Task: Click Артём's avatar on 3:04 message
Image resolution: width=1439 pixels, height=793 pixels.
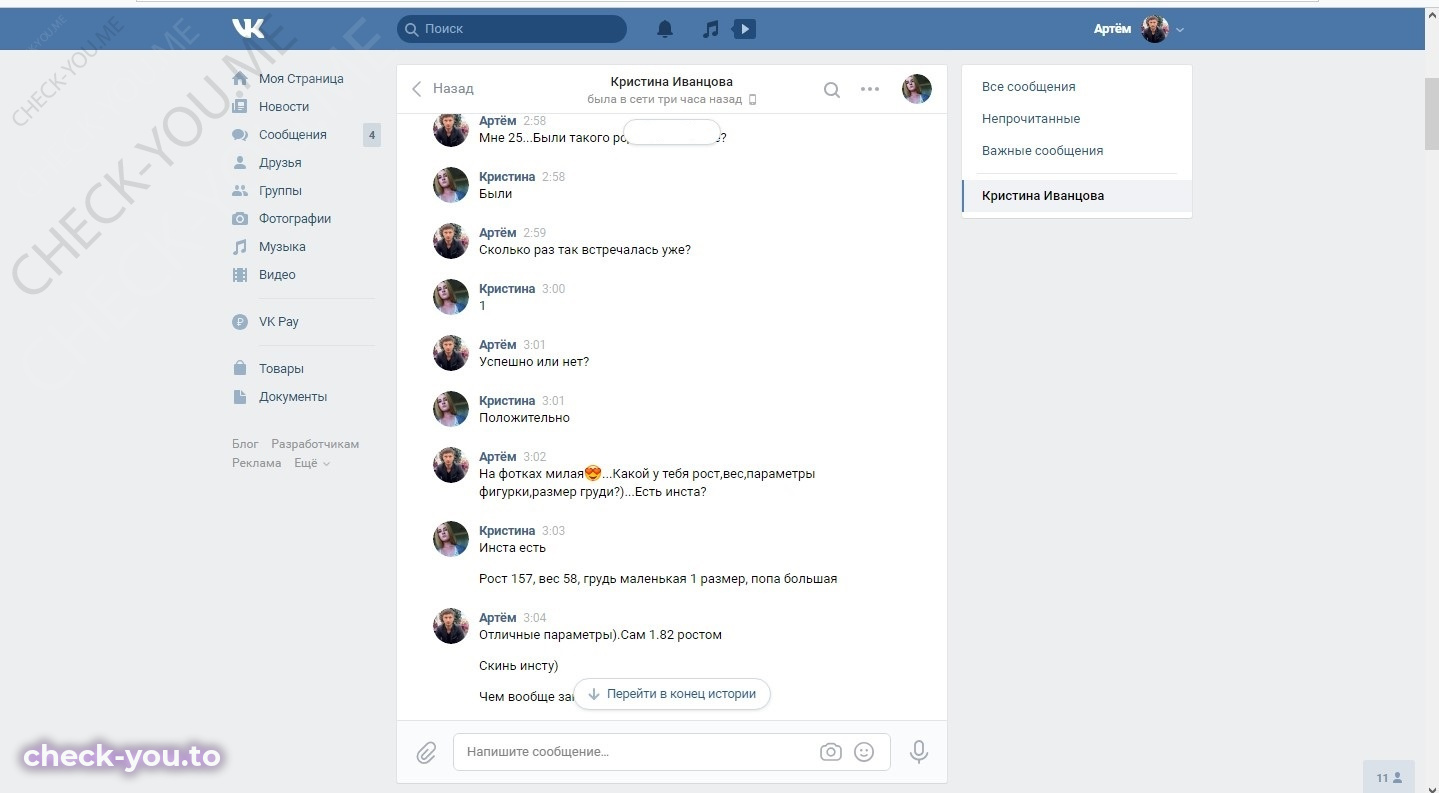Action: pyautogui.click(x=451, y=626)
